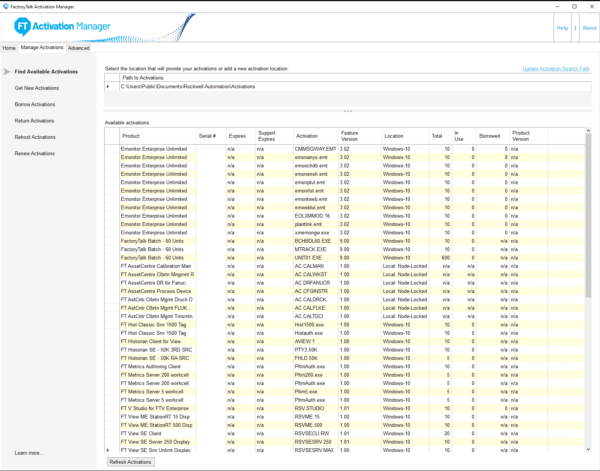Select the MTRACK.EXE activation cell
Image resolution: width=600 pixels, height=471 pixels.
(x=316, y=249)
